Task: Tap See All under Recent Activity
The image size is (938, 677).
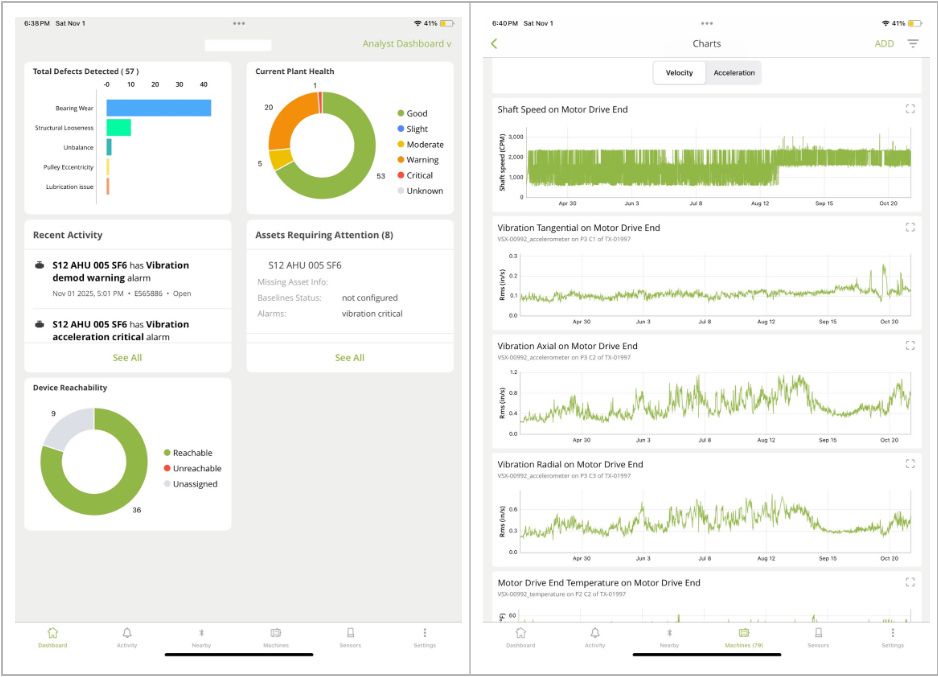Action: pyautogui.click(x=127, y=357)
